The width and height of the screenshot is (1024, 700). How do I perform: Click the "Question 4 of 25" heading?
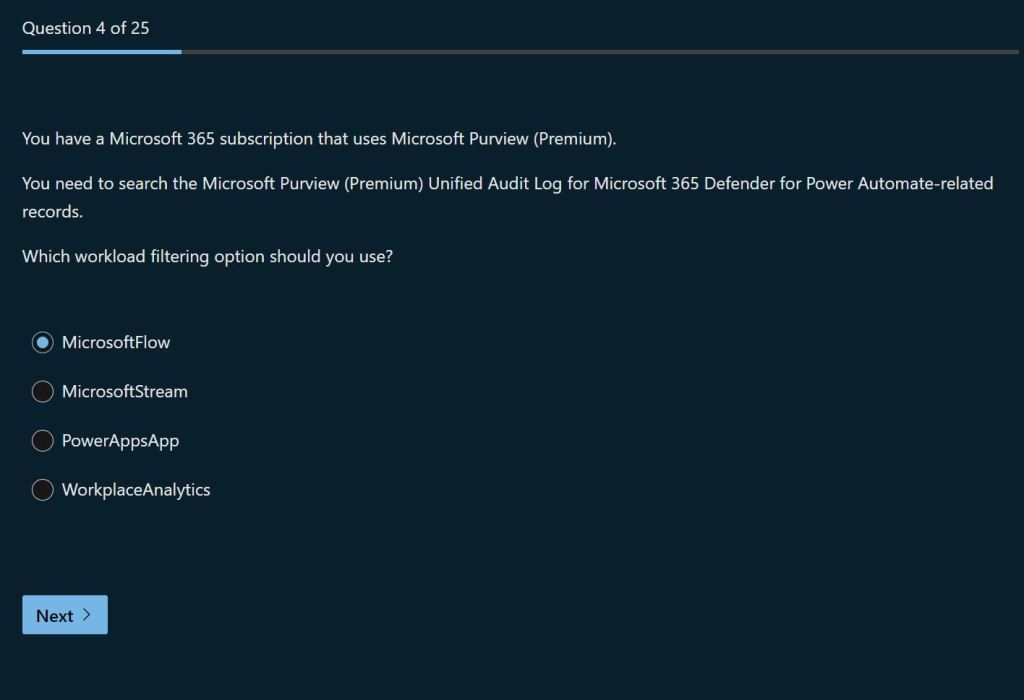pos(86,28)
